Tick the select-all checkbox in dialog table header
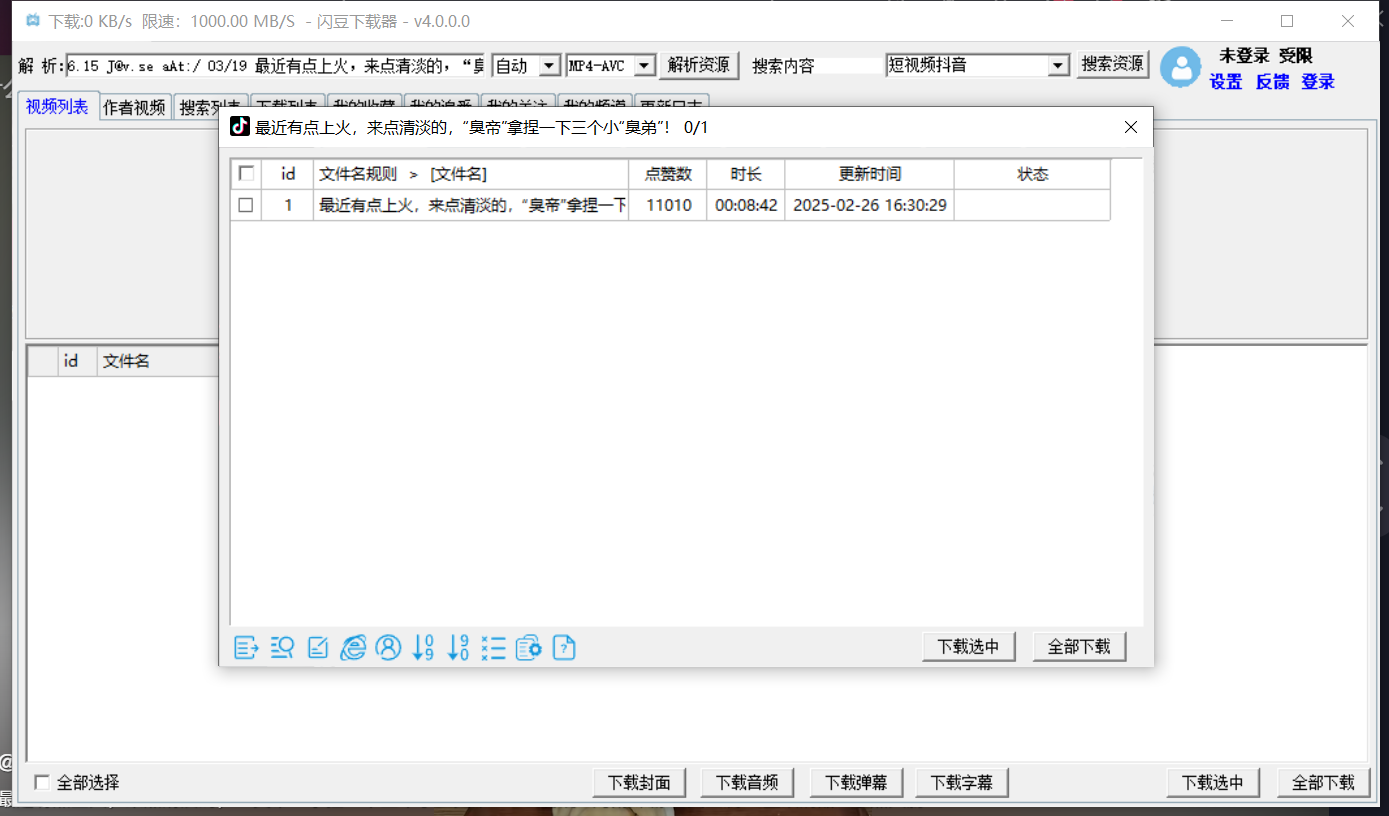The image size is (1389, 816). click(246, 174)
